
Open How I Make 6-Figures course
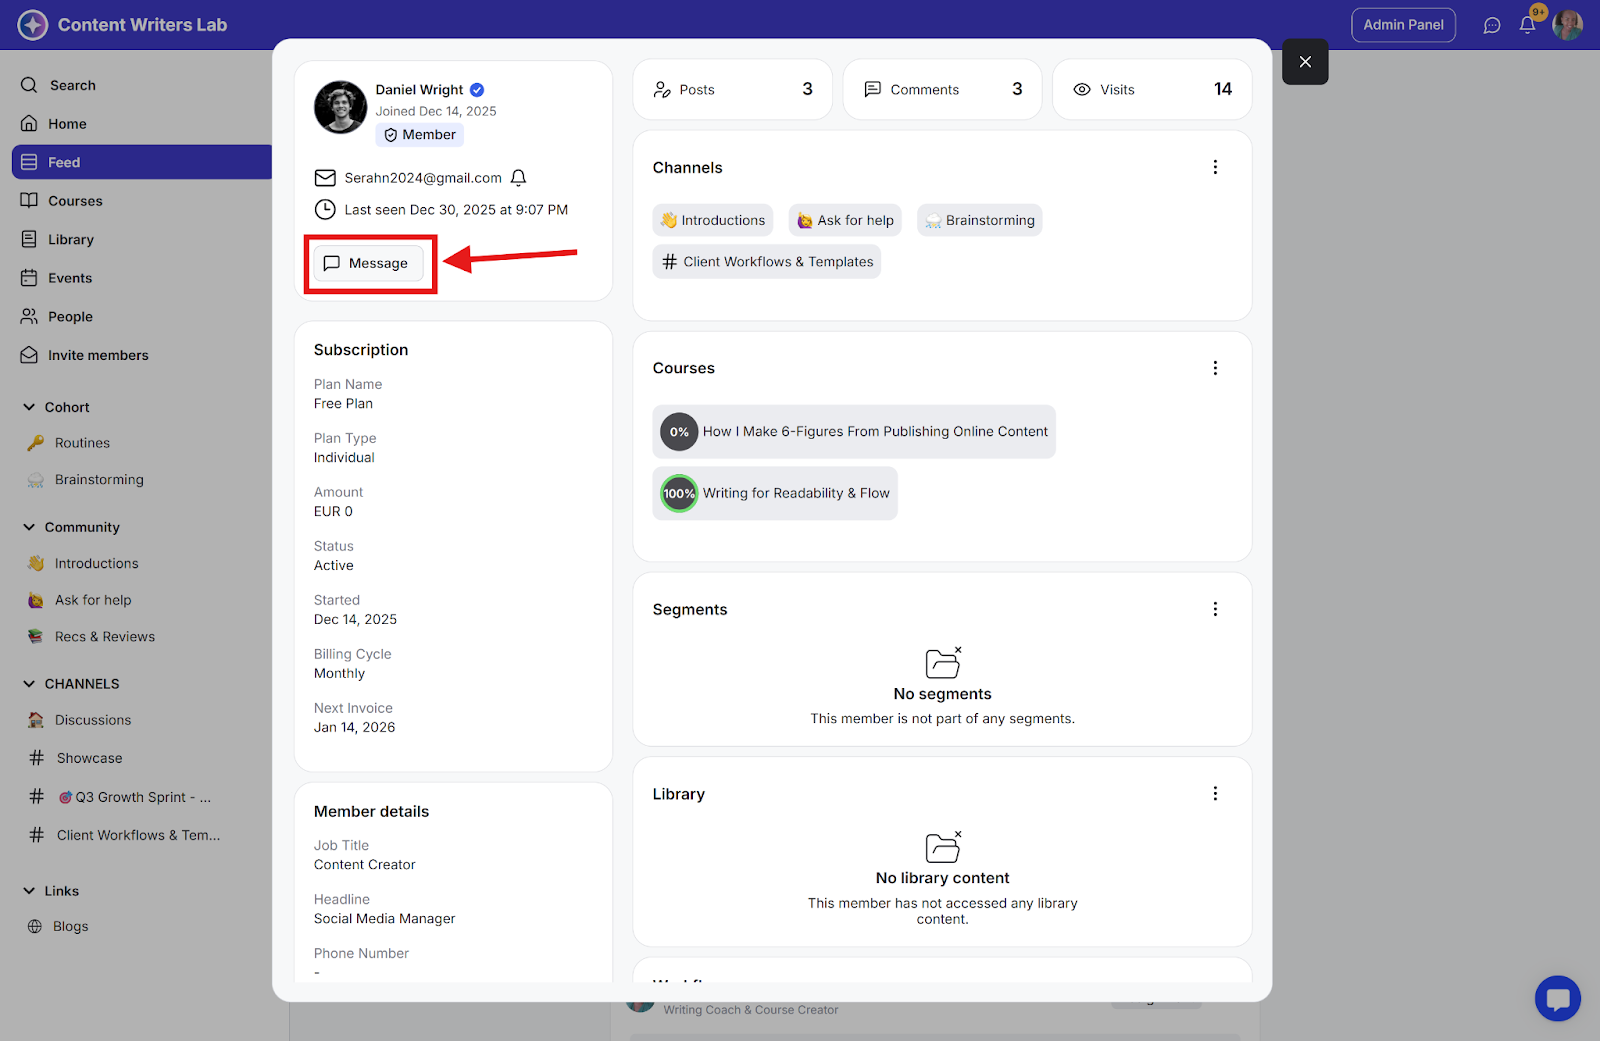(854, 432)
